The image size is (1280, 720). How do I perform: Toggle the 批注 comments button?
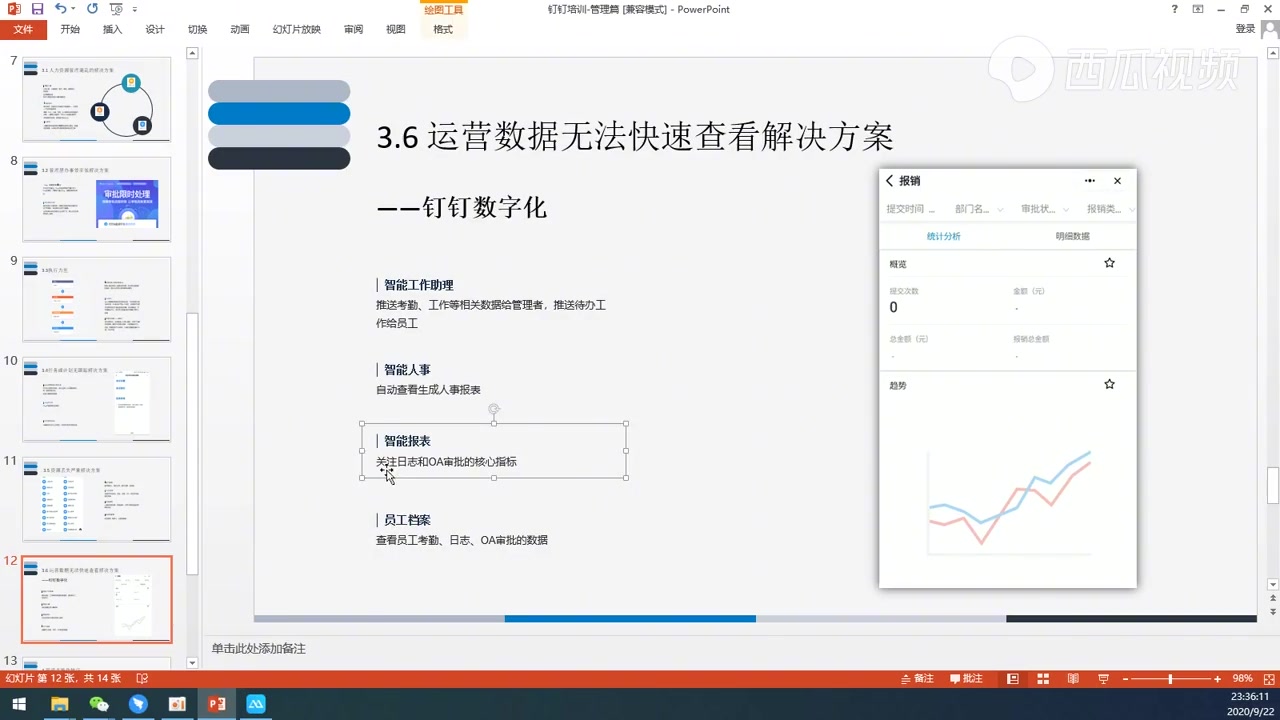tap(966, 679)
